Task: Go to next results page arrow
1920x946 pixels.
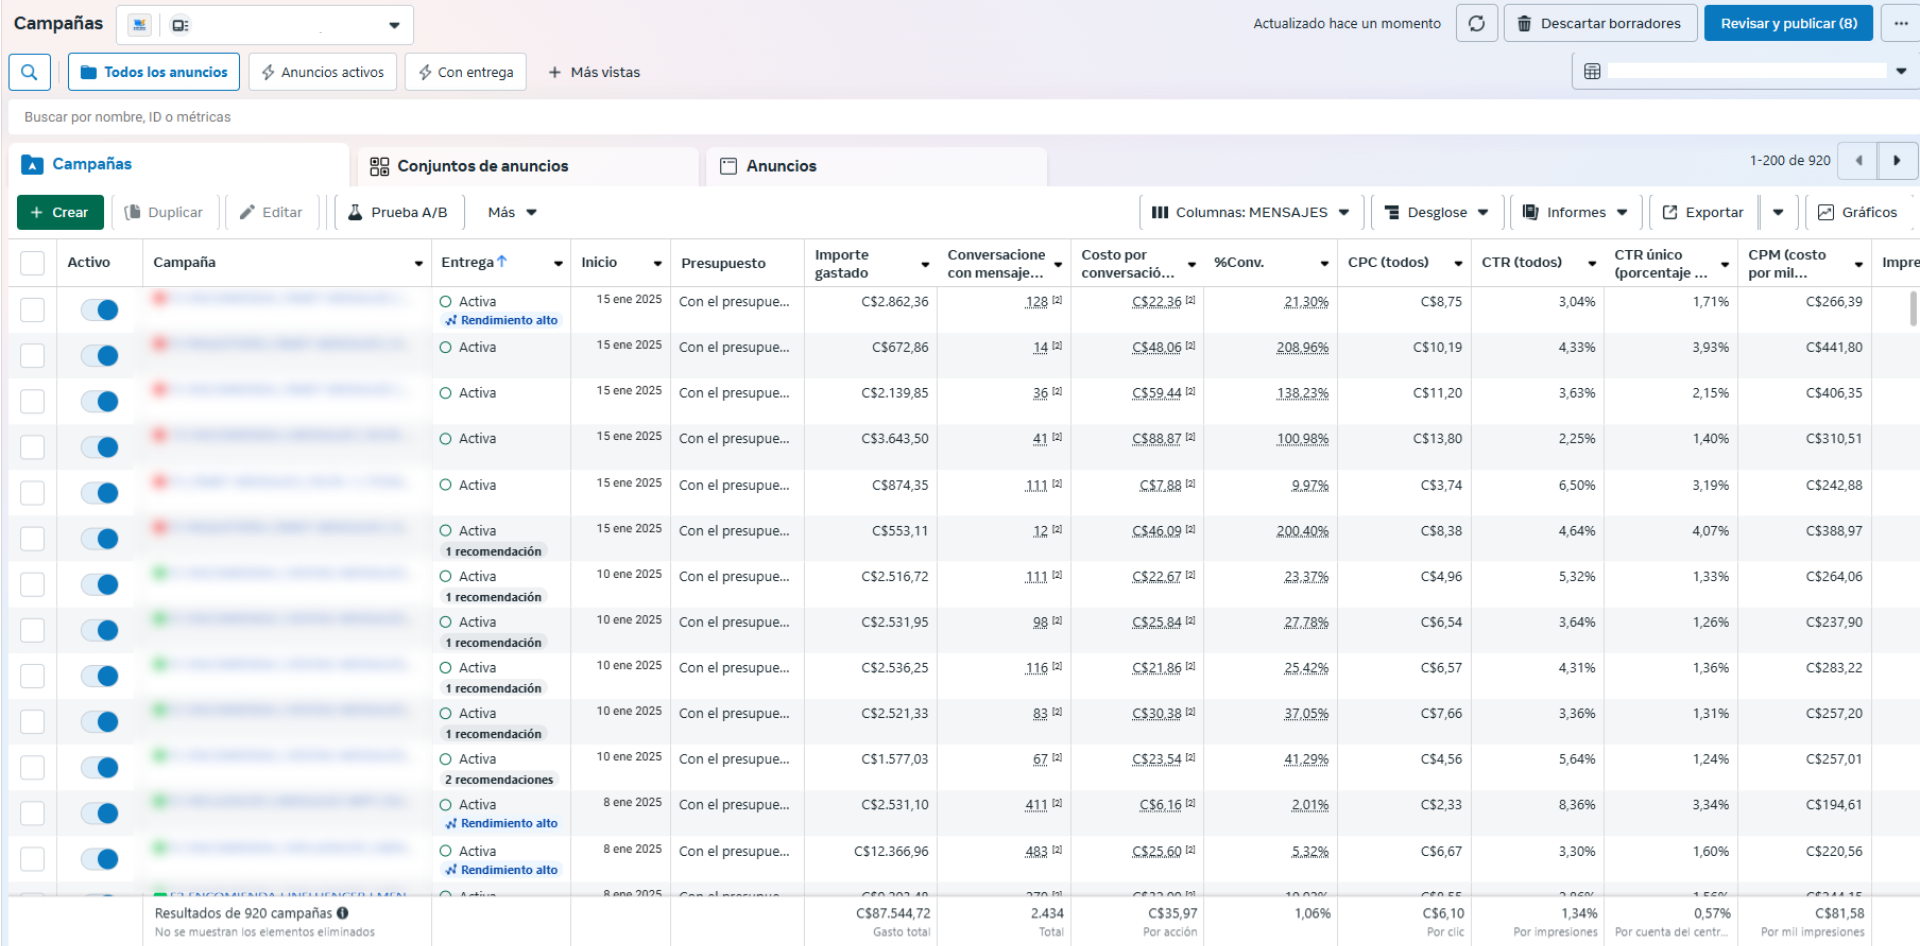Action: click(1897, 160)
